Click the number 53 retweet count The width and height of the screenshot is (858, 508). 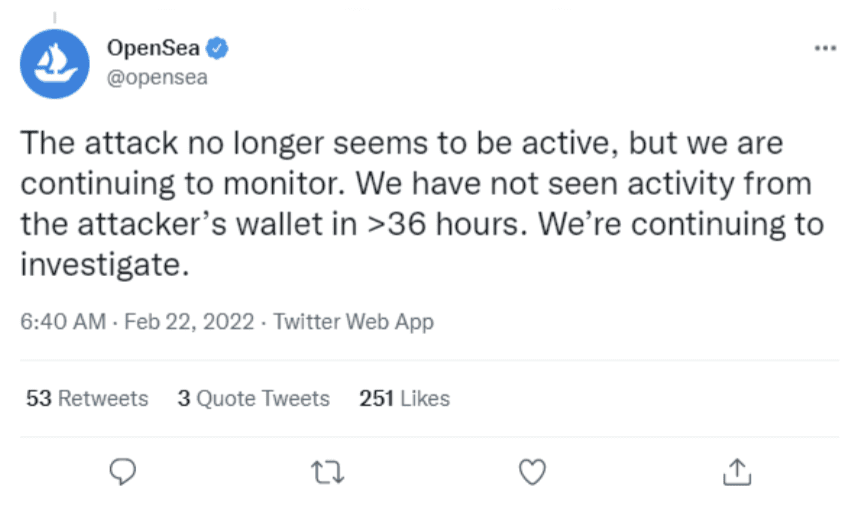[39, 399]
